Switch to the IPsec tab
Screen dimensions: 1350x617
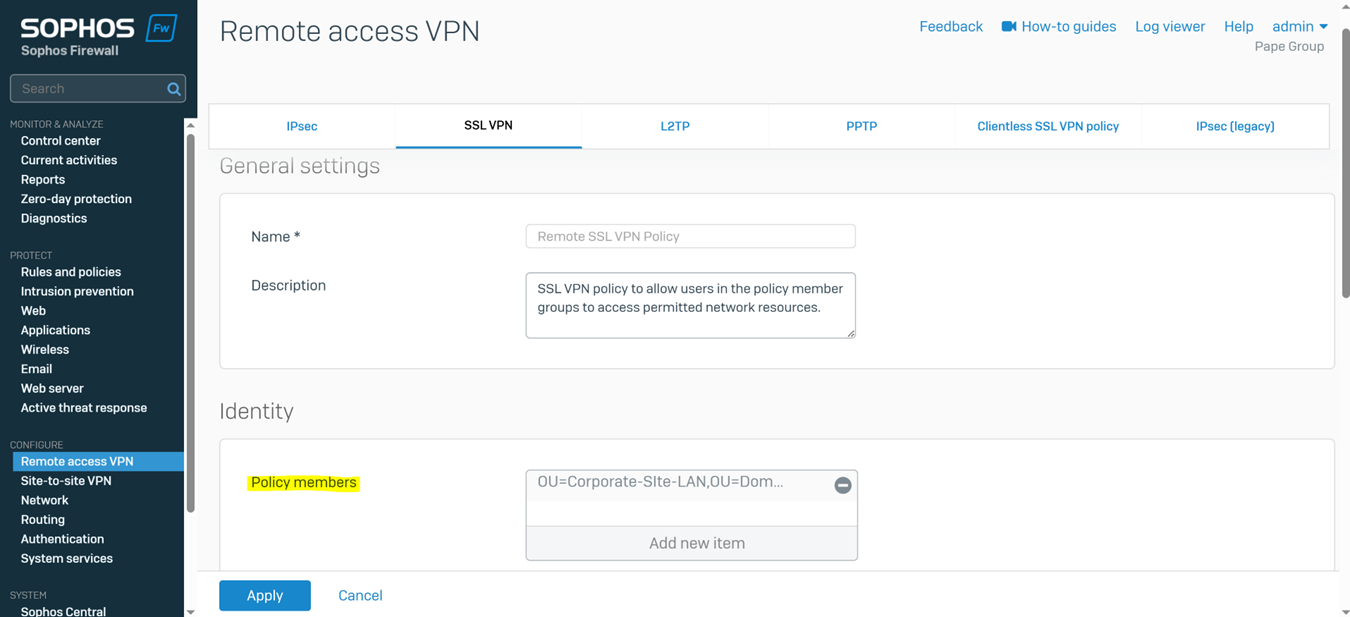pos(302,126)
